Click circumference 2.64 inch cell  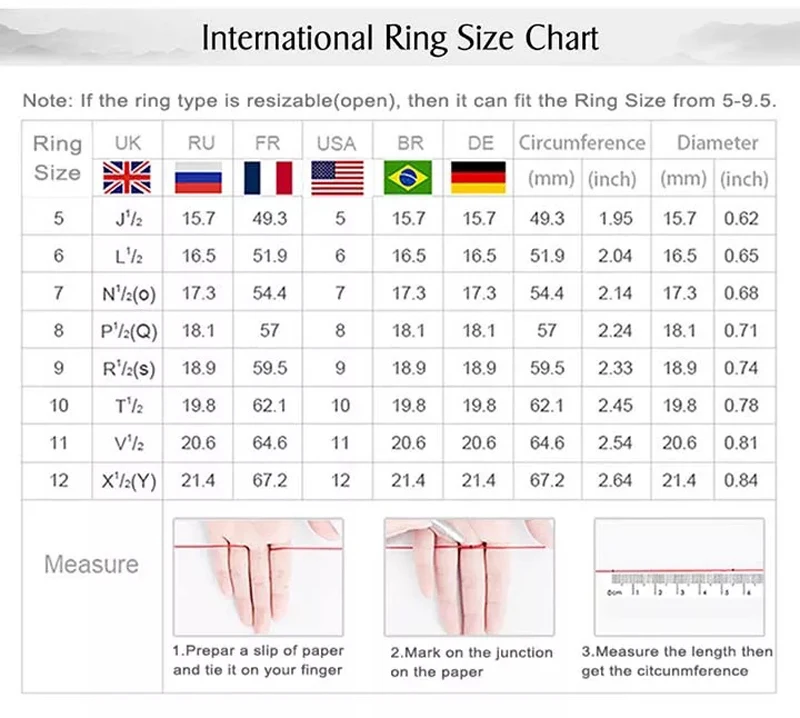(x=616, y=480)
